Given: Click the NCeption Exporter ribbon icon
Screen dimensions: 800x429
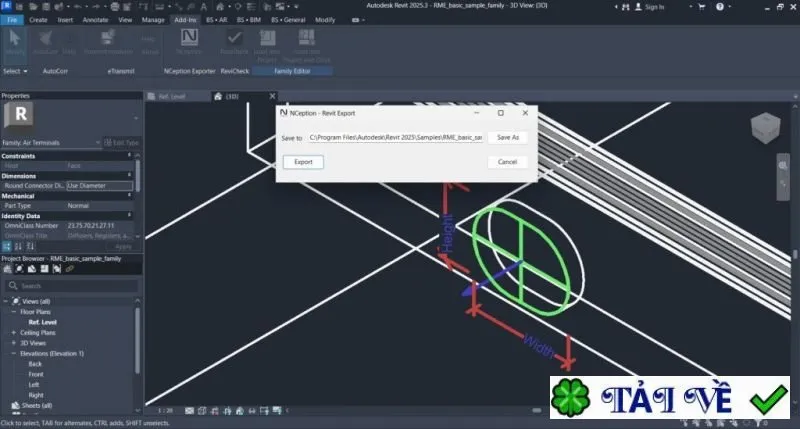Looking at the screenshot, I should 189,37.
